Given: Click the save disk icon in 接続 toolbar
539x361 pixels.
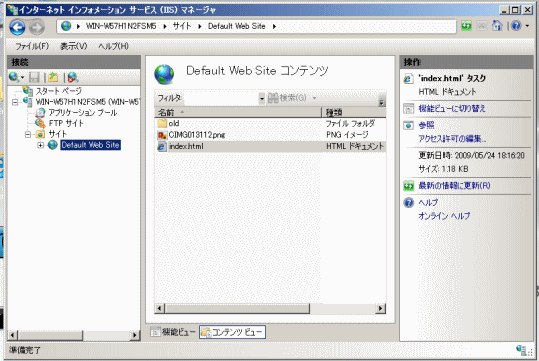Looking at the screenshot, I should point(34,77).
